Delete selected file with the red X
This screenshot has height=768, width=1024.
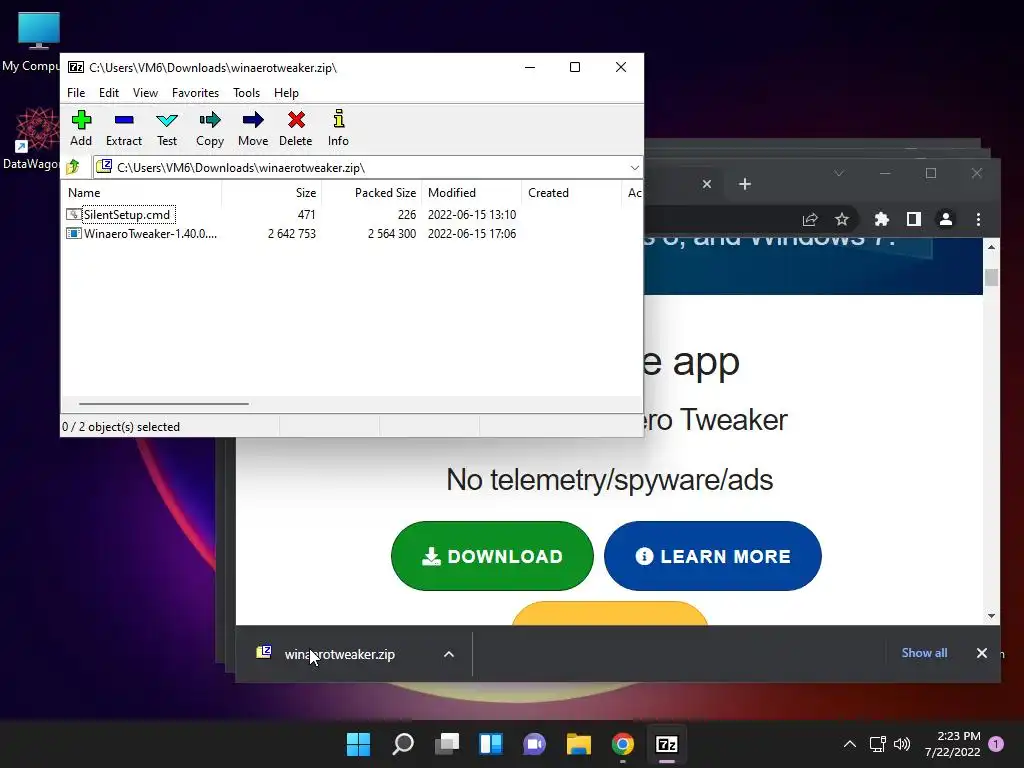point(296,128)
